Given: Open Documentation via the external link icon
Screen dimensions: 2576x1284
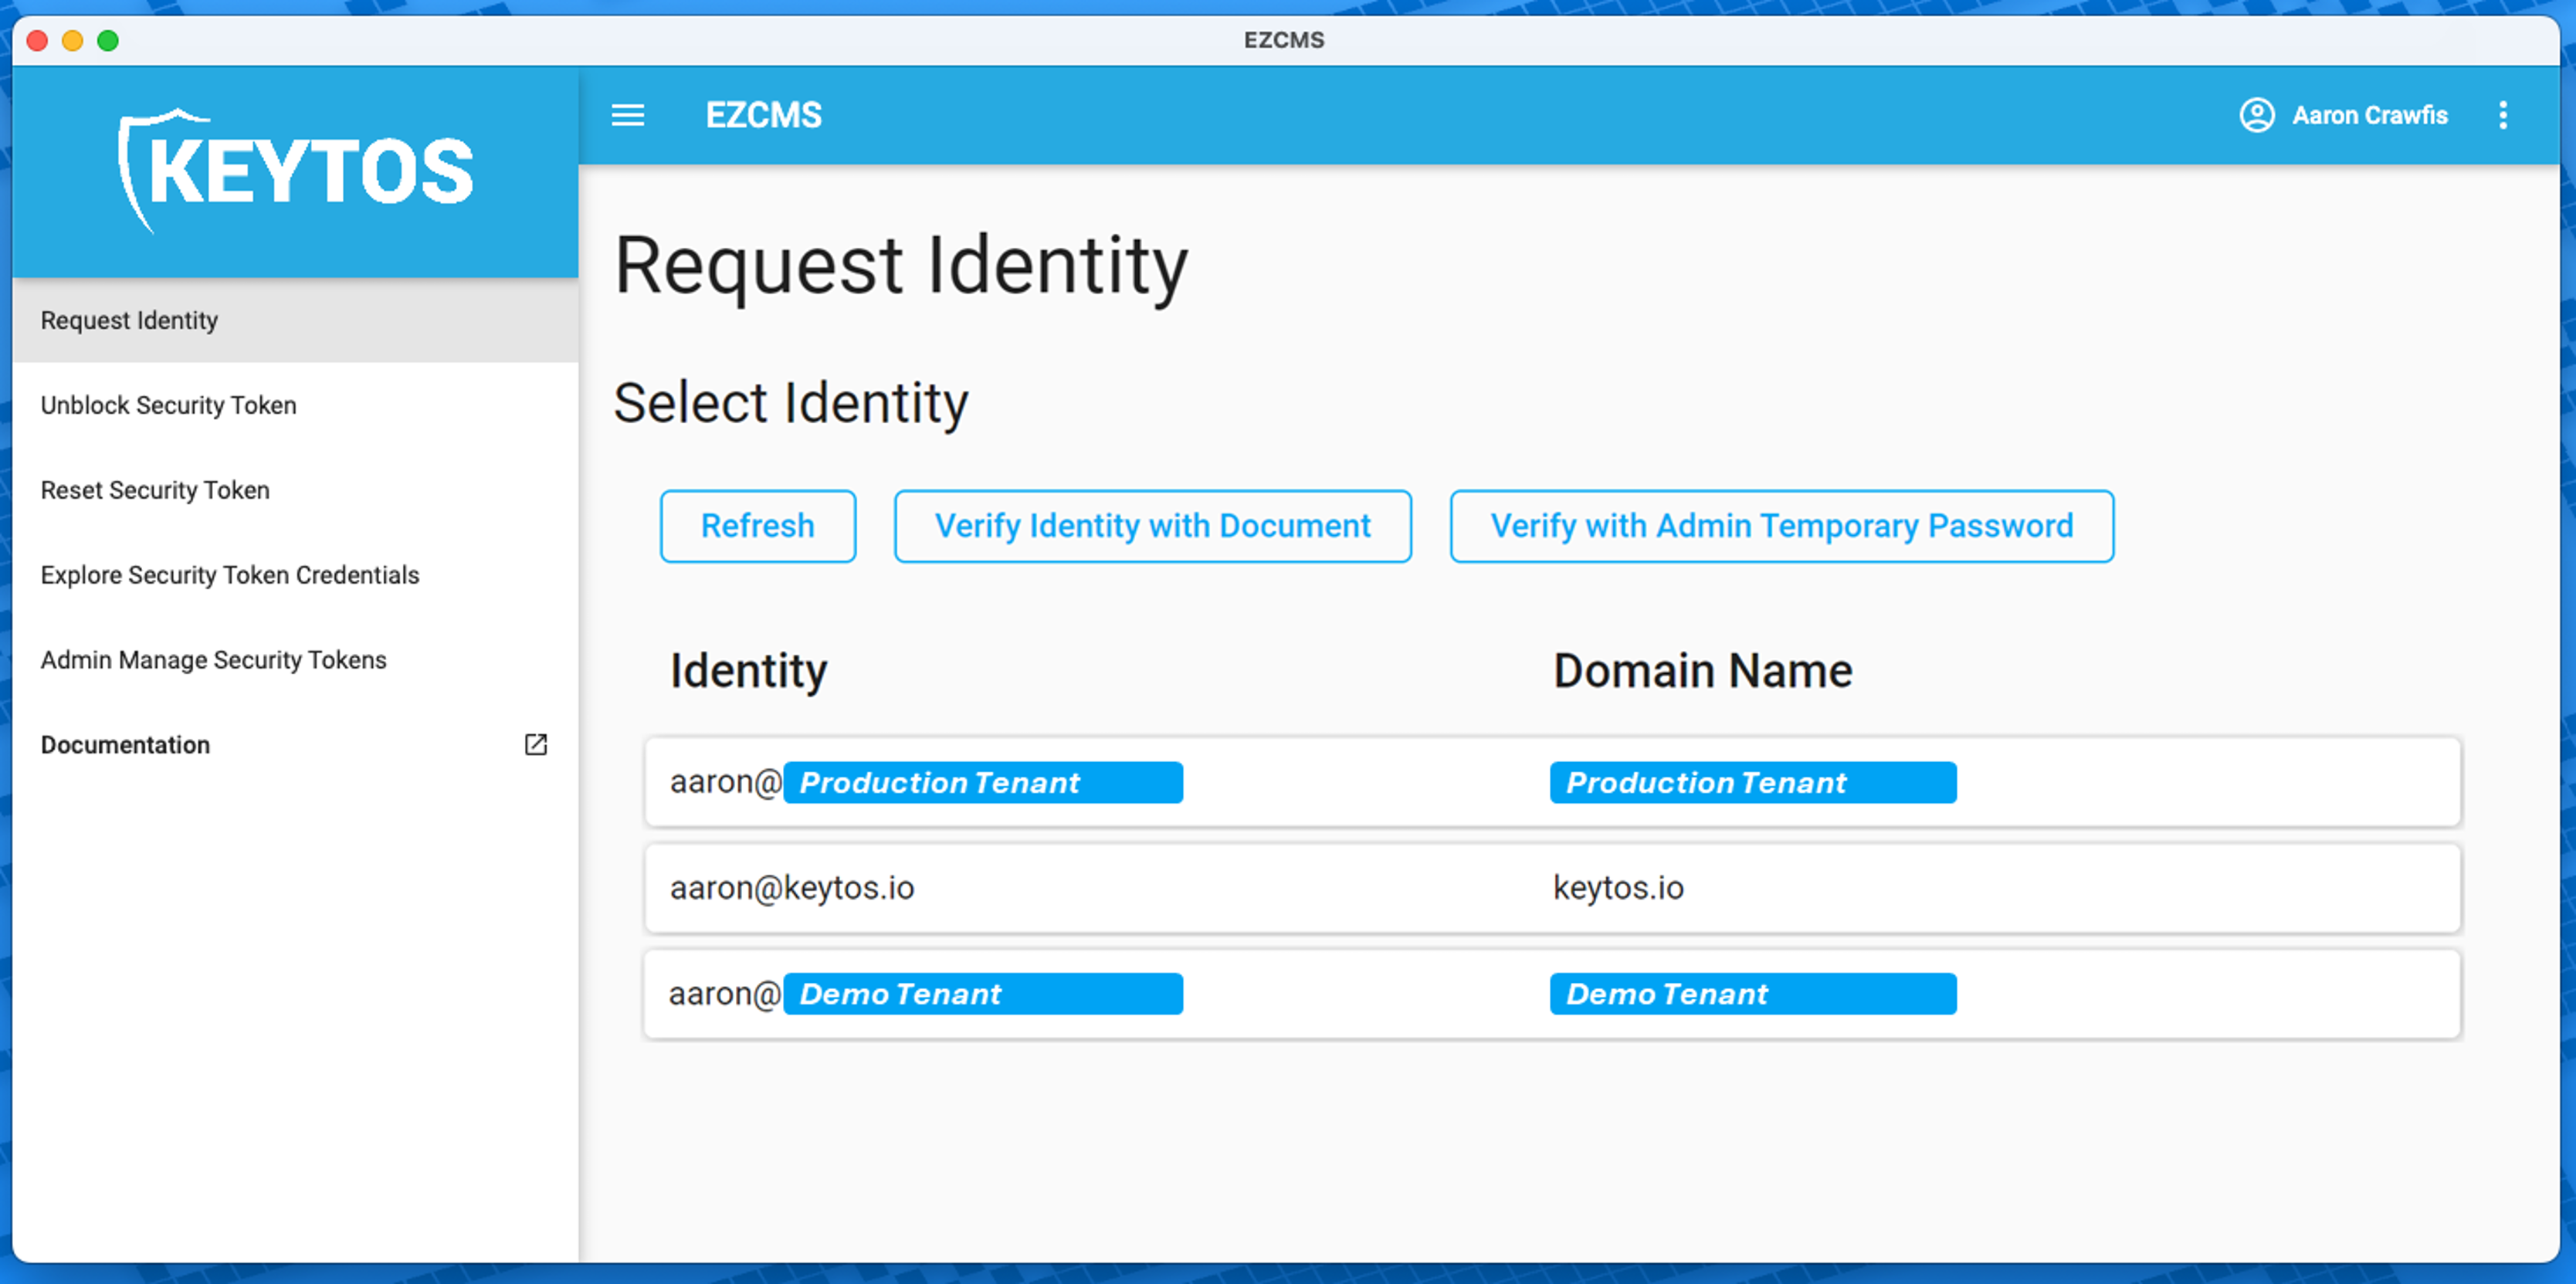Looking at the screenshot, I should (x=536, y=745).
